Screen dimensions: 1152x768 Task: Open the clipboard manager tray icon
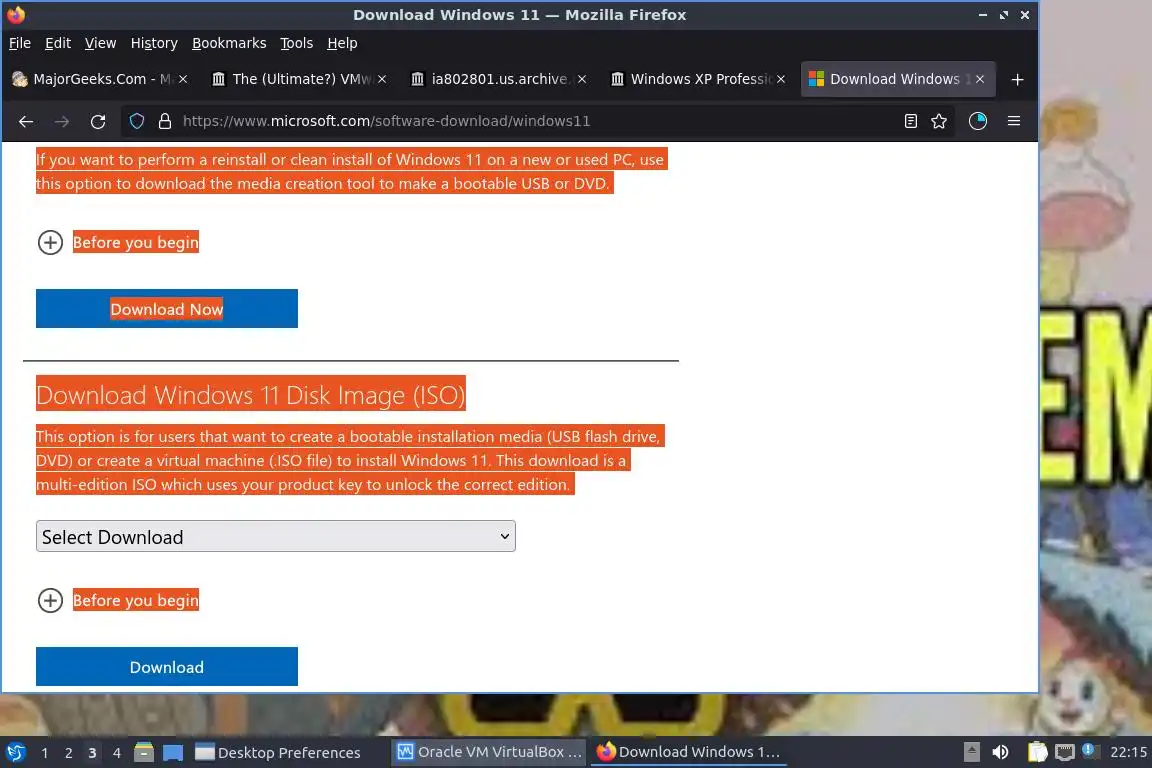pyautogui.click(x=1037, y=752)
